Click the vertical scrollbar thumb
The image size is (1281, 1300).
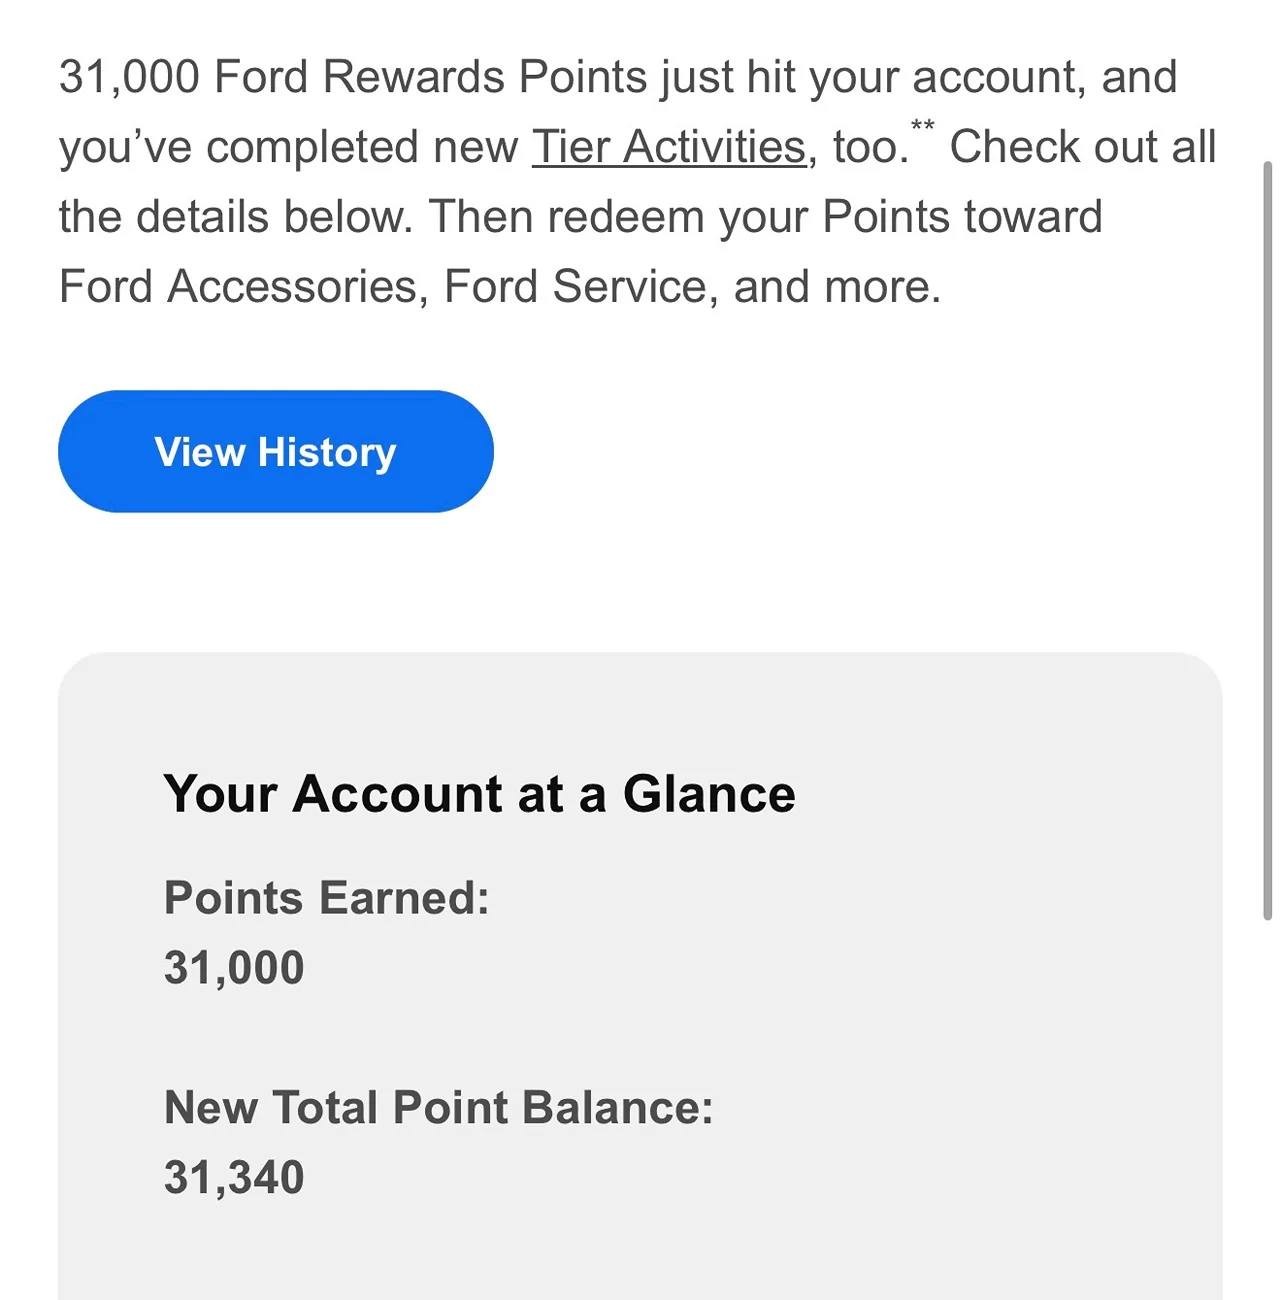[x=1268, y=540]
